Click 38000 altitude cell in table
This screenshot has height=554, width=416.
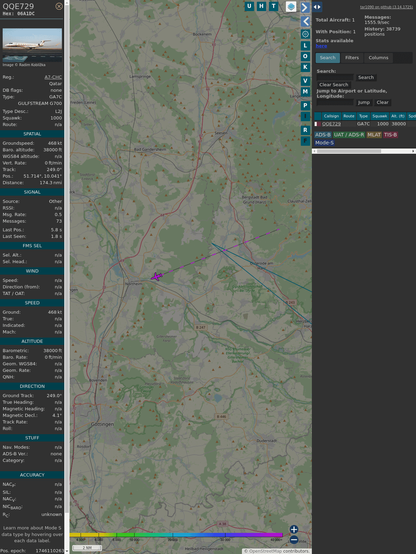pos(398,124)
